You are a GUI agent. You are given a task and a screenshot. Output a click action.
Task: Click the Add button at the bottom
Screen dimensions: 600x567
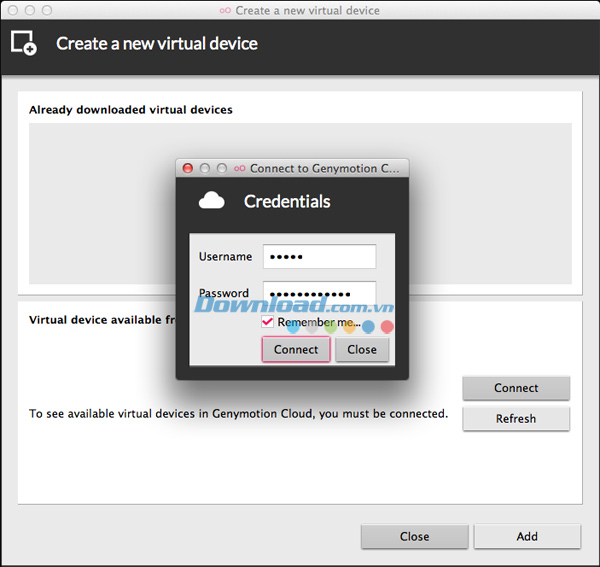[x=527, y=537]
